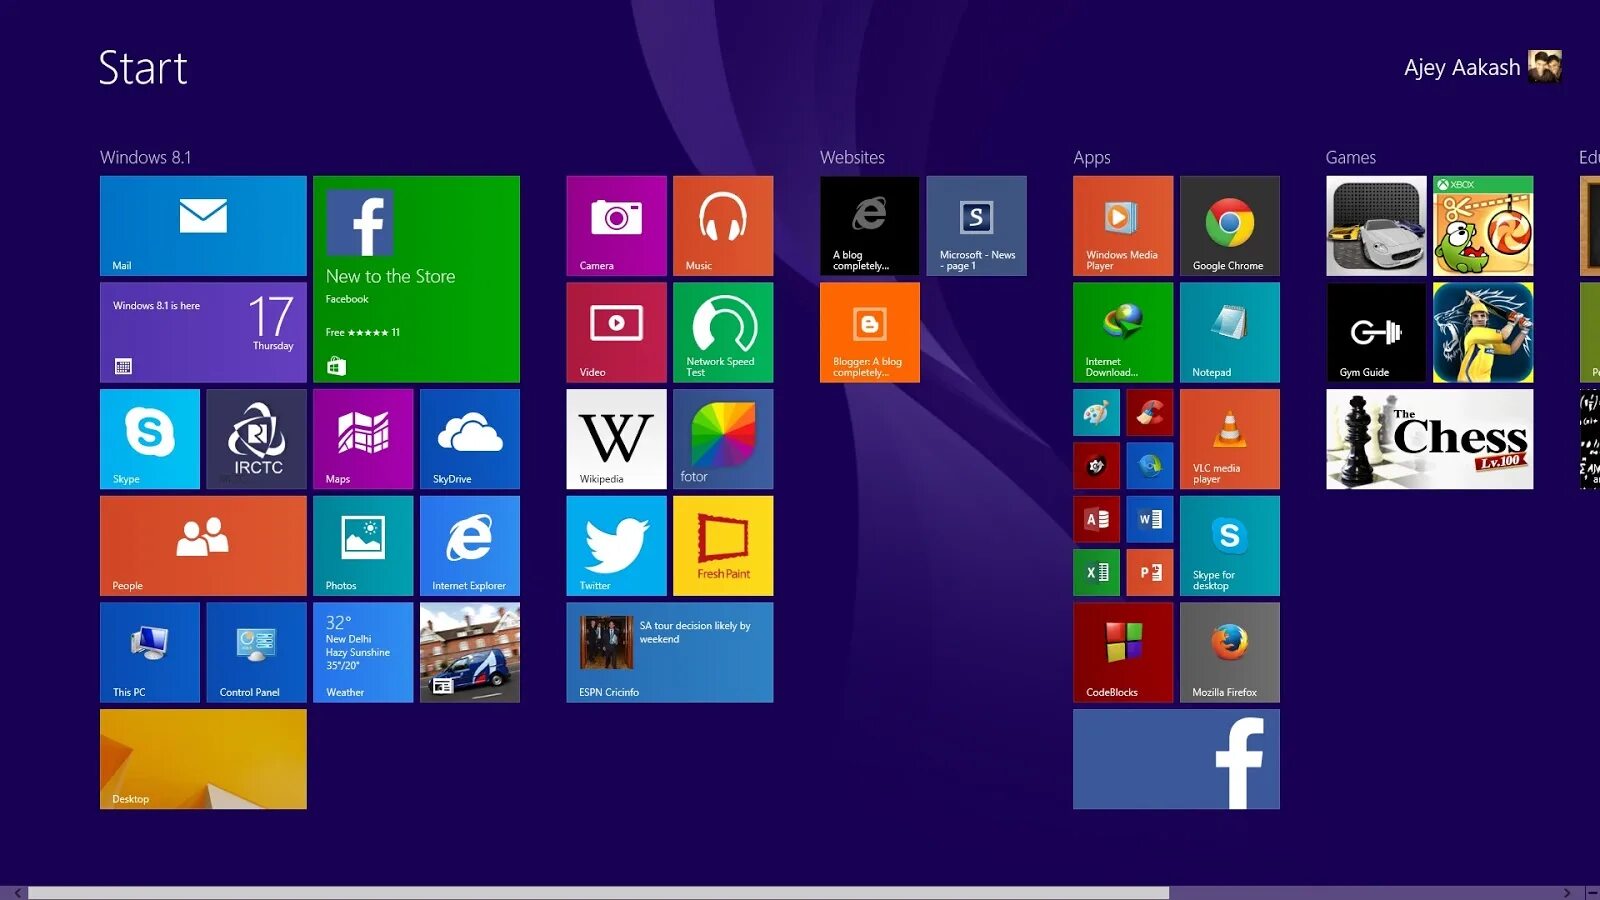
Task: Open the small blue globe tile in Apps
Action: pos(1150,466)
